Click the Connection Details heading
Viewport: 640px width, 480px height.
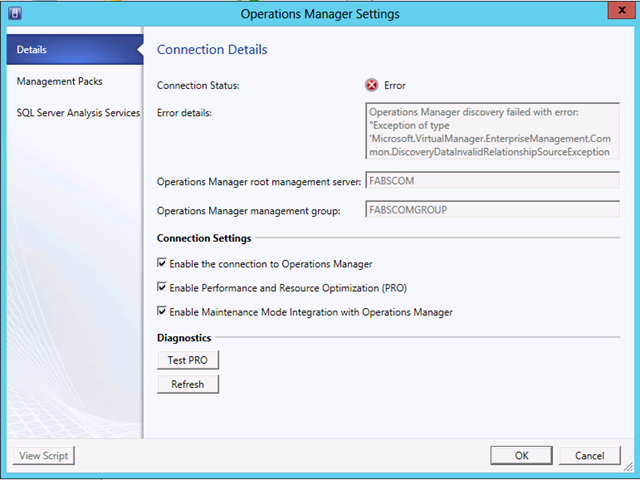tap(212, 49)
